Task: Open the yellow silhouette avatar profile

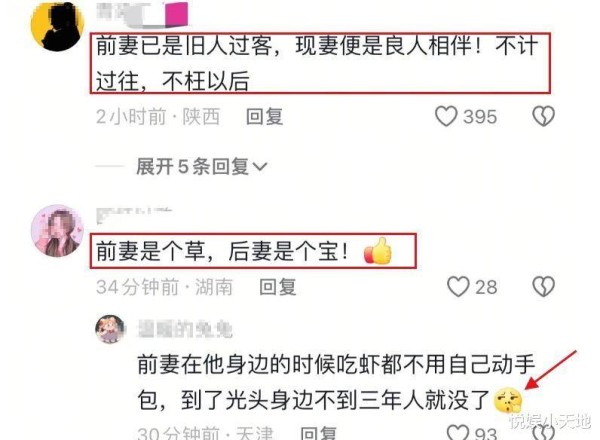Action: tap(57, 26)
